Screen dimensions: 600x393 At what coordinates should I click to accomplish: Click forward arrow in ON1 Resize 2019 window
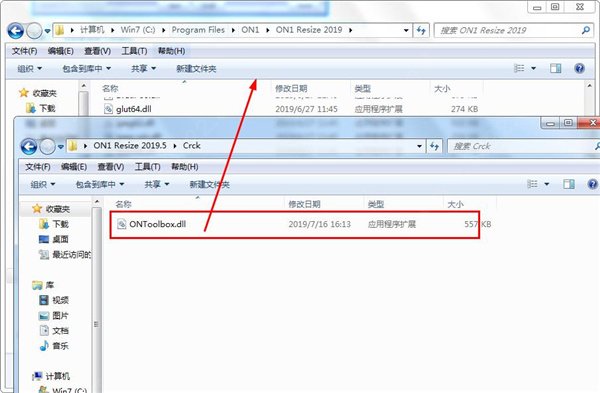34,31
